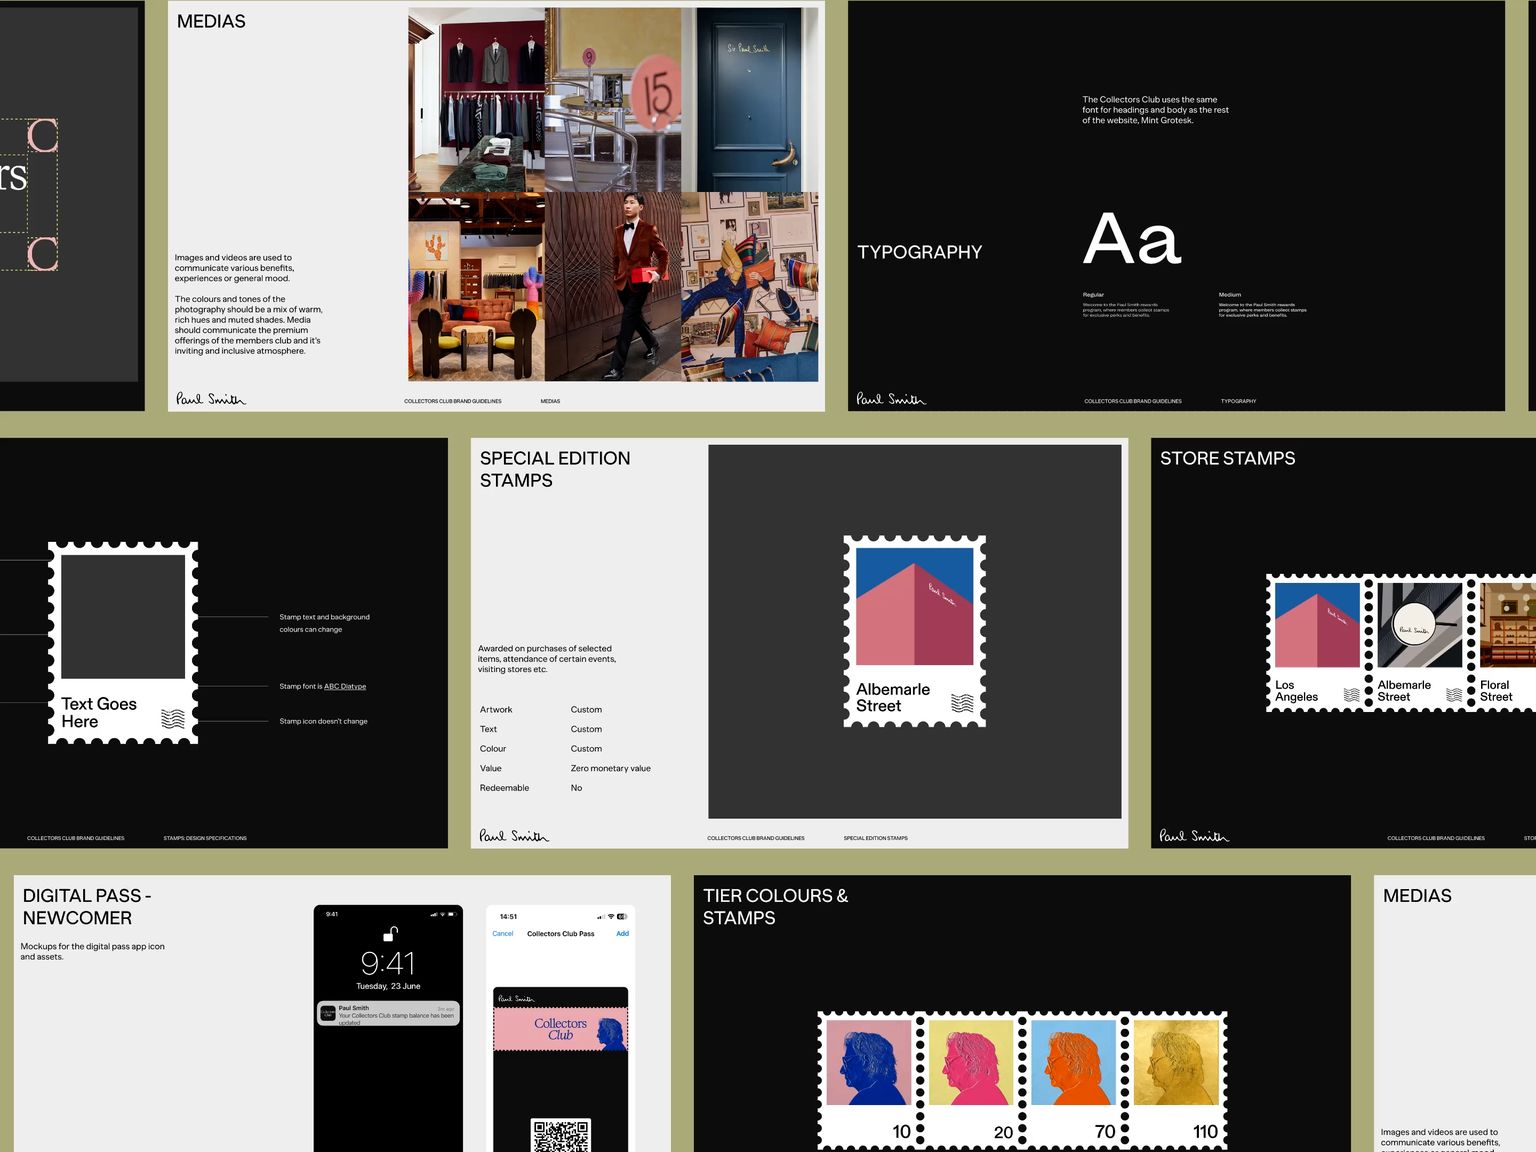The width and height of the screenshot is (1536, 1152).
Task: Tap the unlock padlock icon on lock screen
Action: click(x=390, y=934)
